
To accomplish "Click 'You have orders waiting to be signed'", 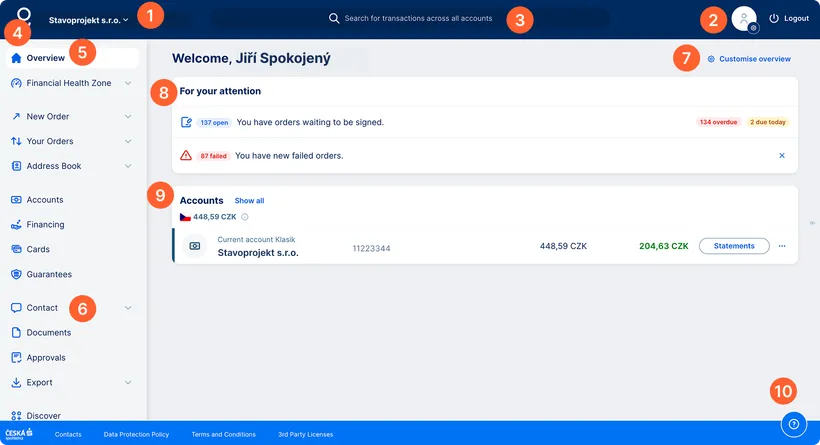I will 310,122.
